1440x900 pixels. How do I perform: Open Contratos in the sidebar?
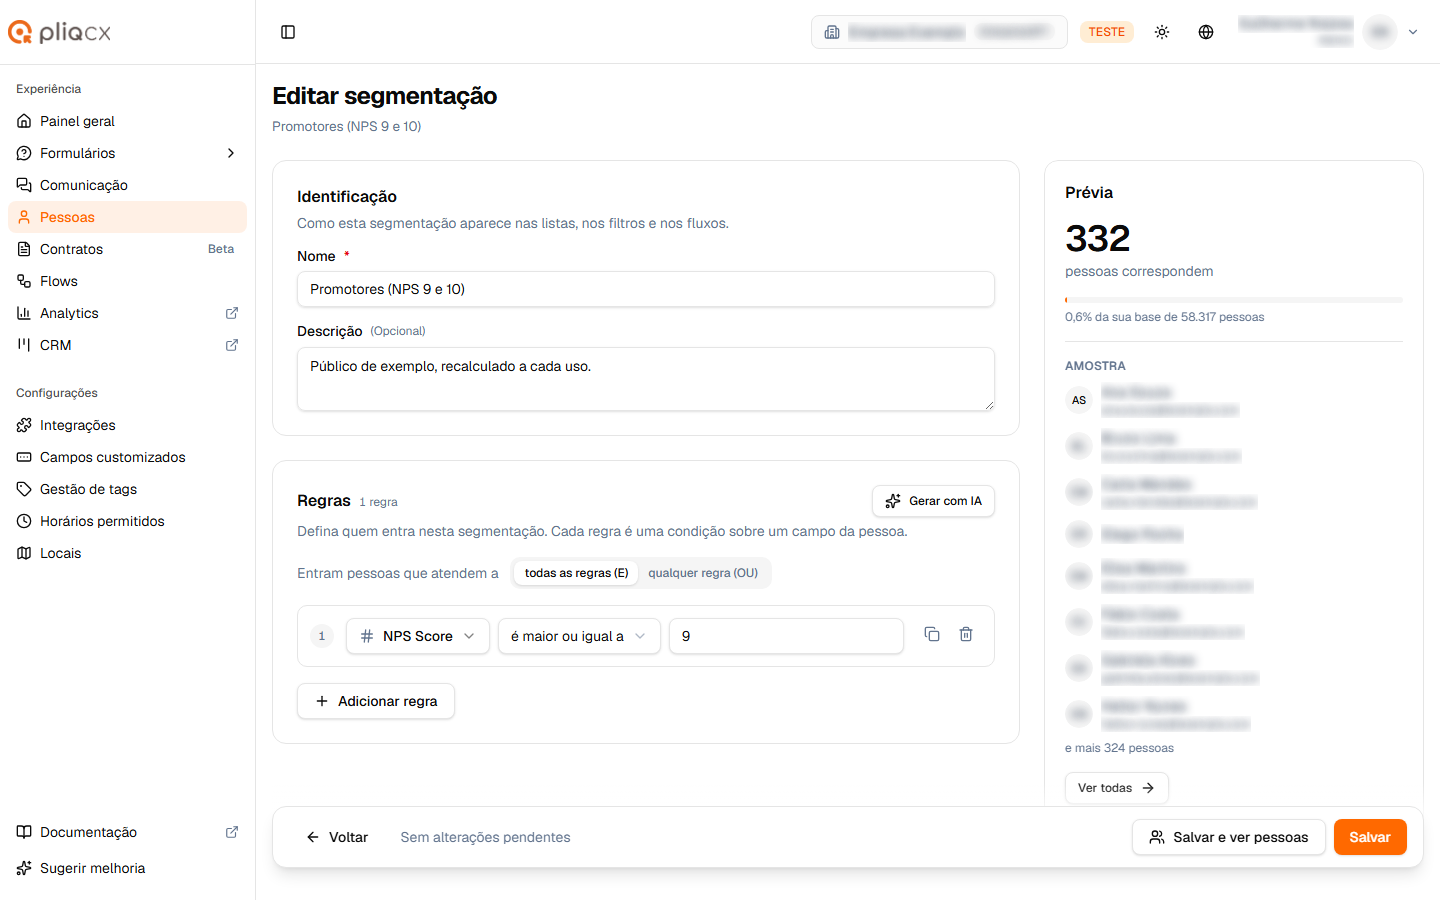coord(127,249)
